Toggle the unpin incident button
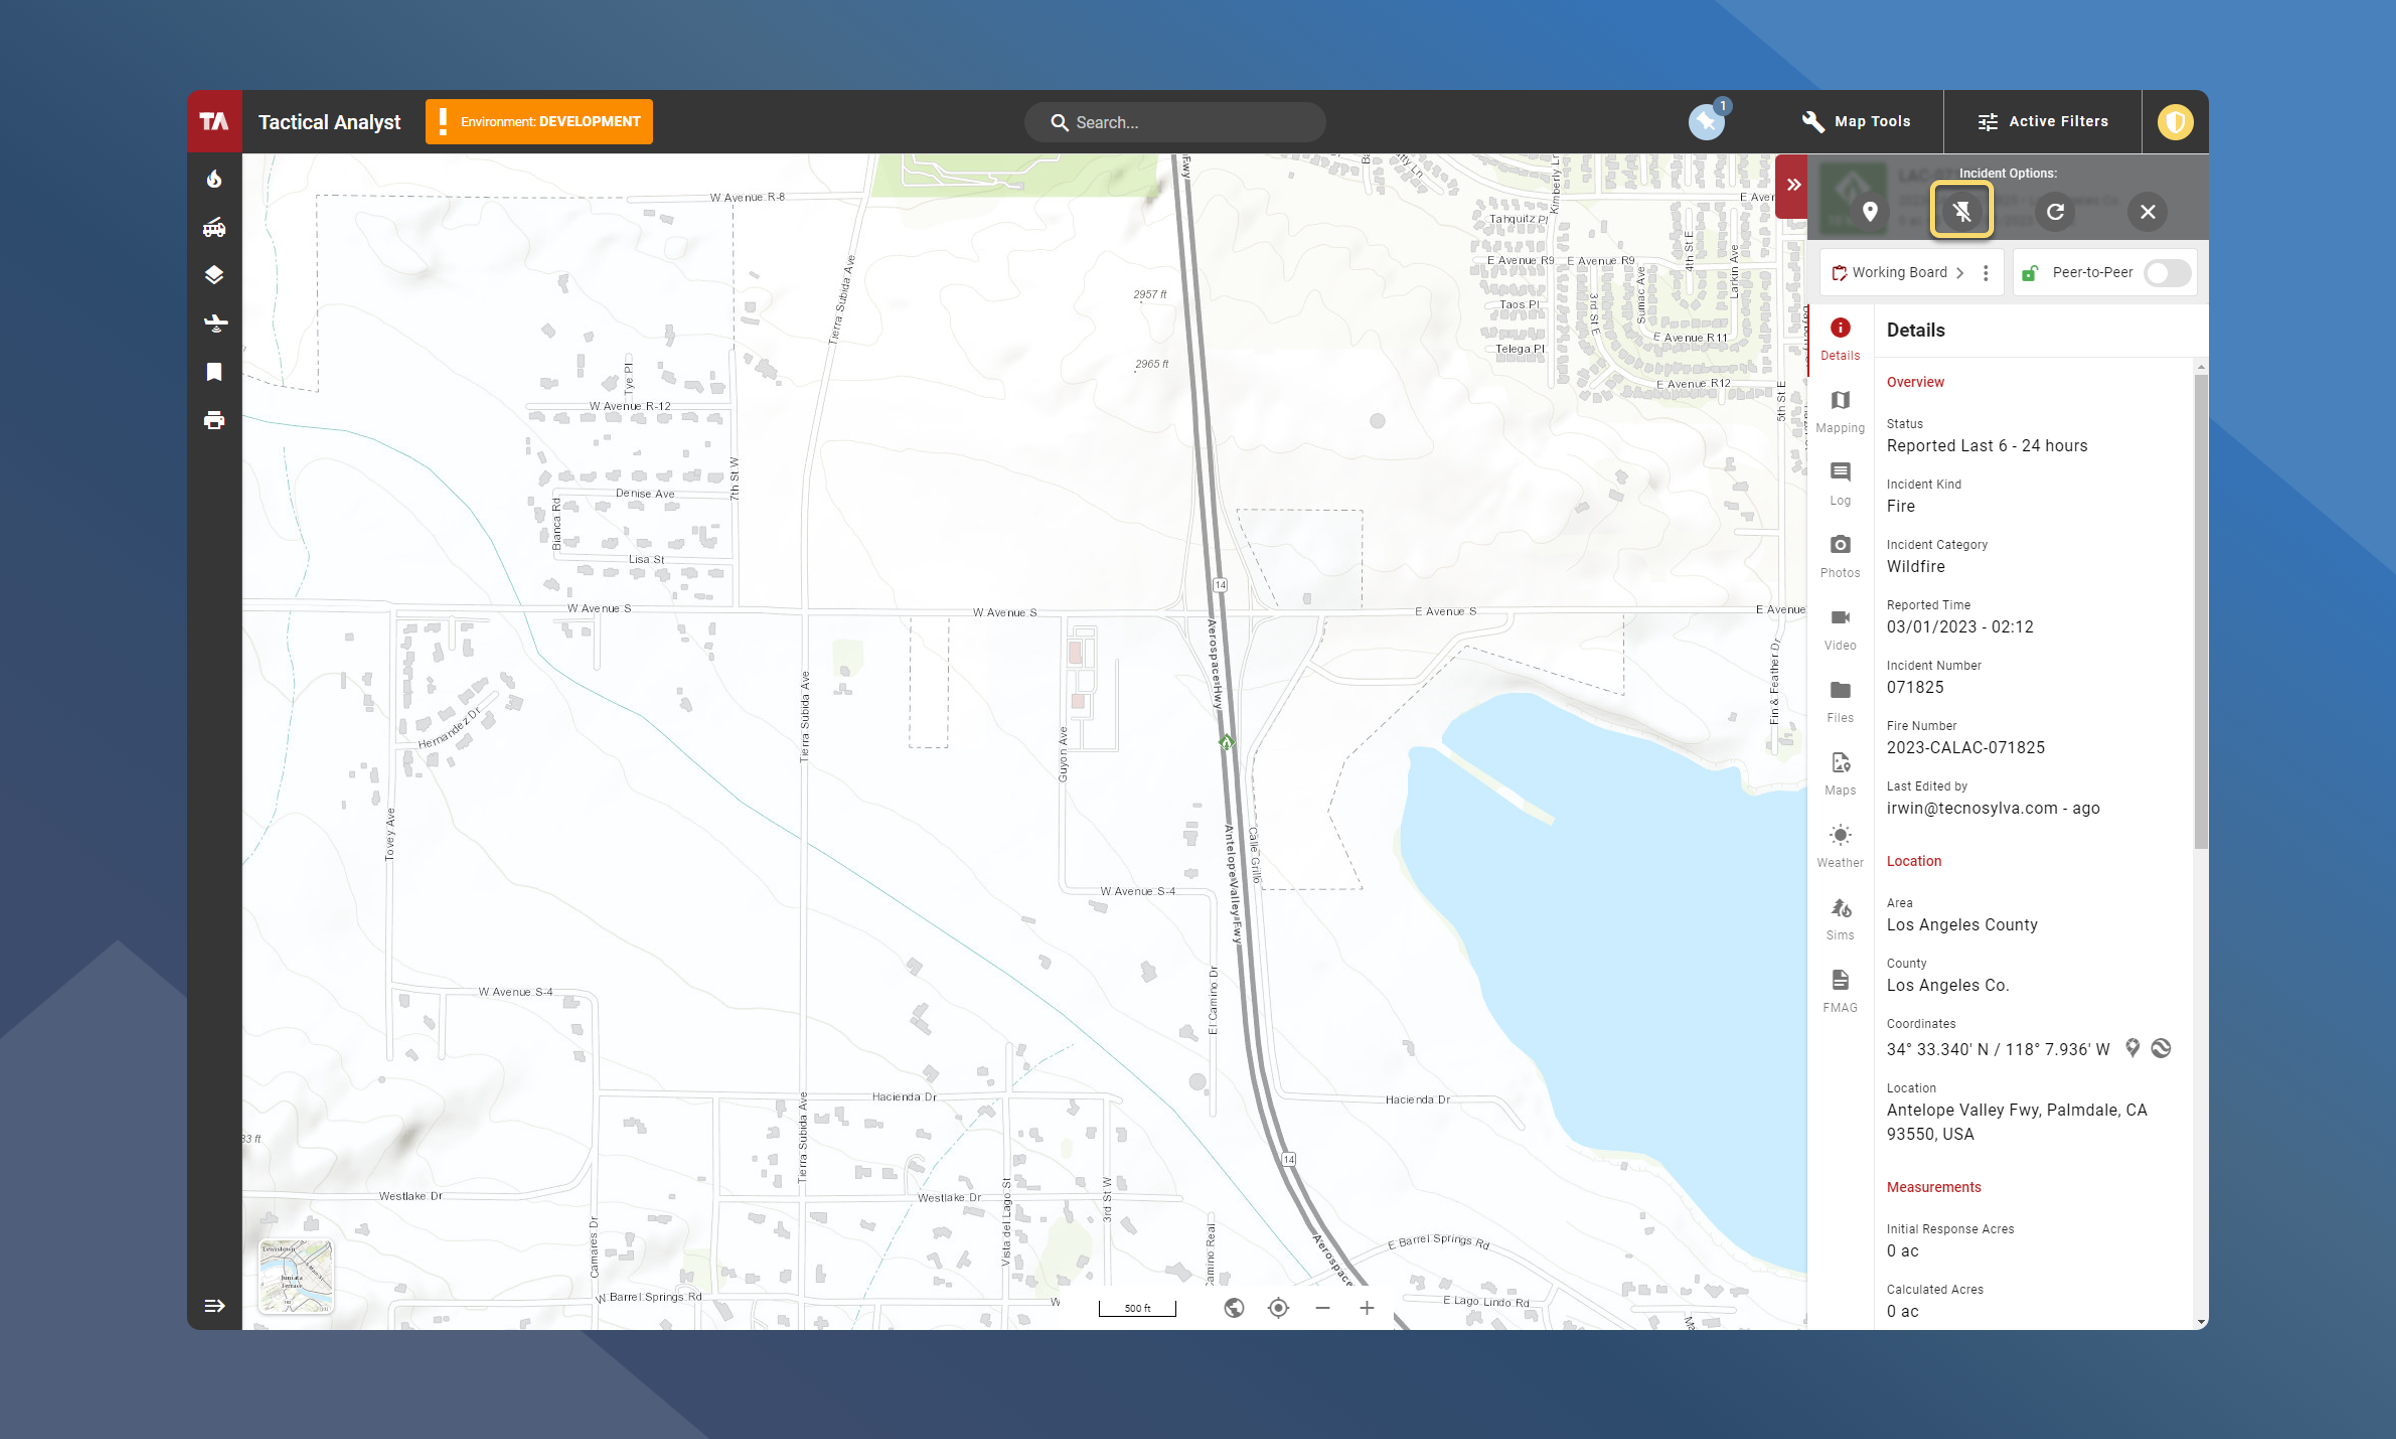Viewport: 2396px width, 1439px height. 1961,211
